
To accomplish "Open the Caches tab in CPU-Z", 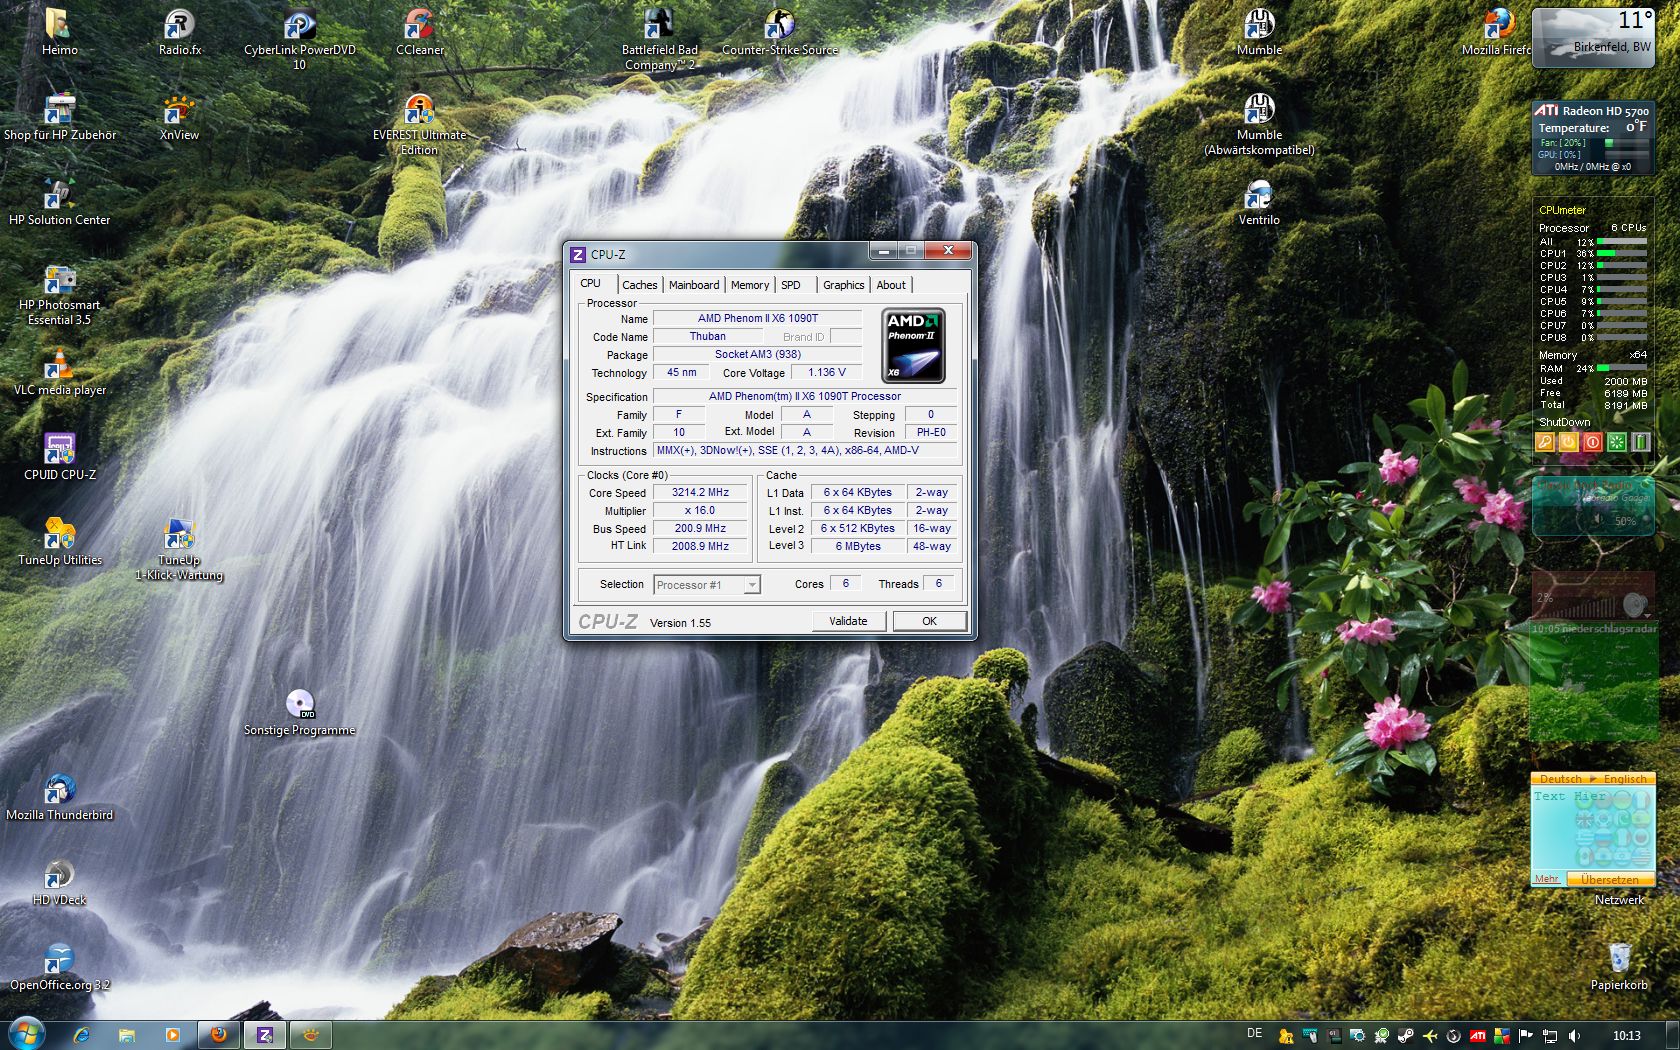I will (x=639, y=285).
